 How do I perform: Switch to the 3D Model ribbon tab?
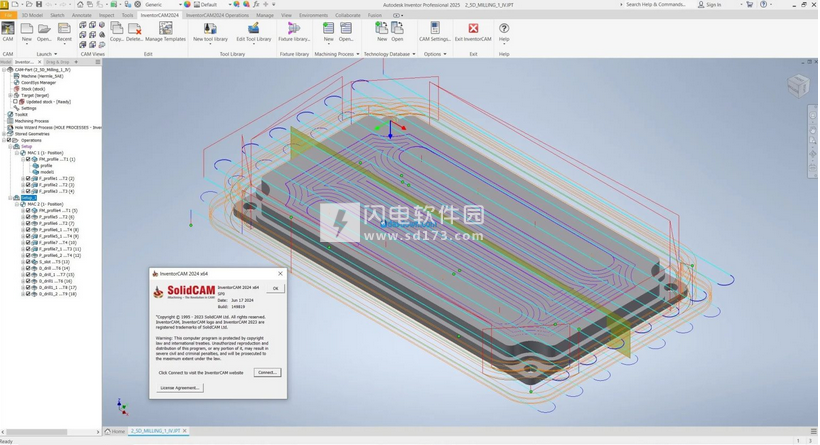coord(32,15)
